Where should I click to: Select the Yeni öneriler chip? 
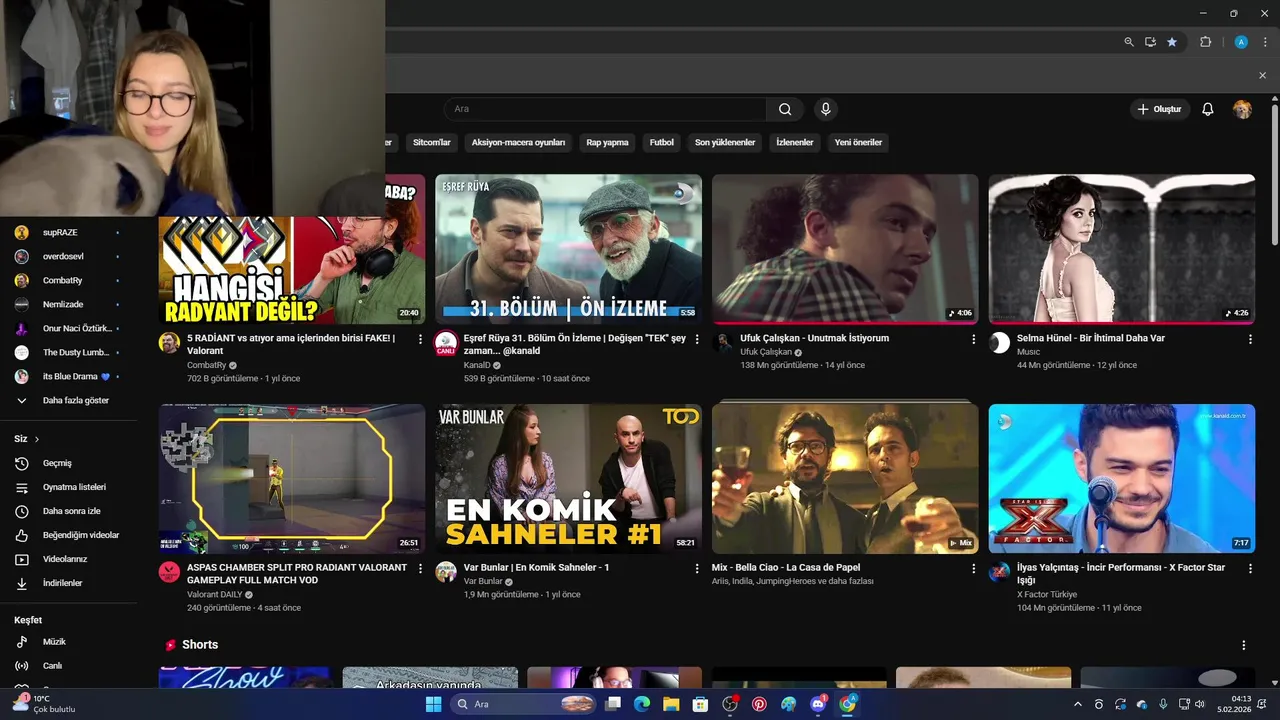858,142
